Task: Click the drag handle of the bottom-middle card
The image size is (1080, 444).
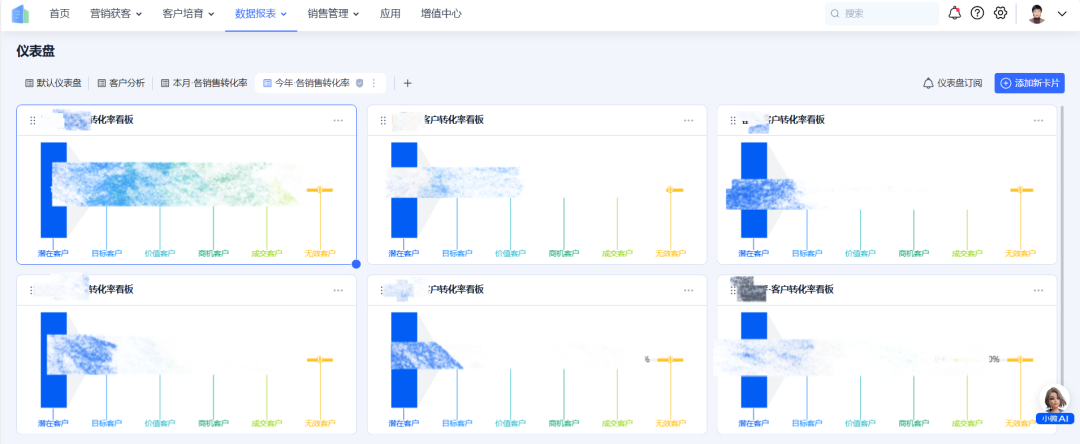Action: pos(383,290)
